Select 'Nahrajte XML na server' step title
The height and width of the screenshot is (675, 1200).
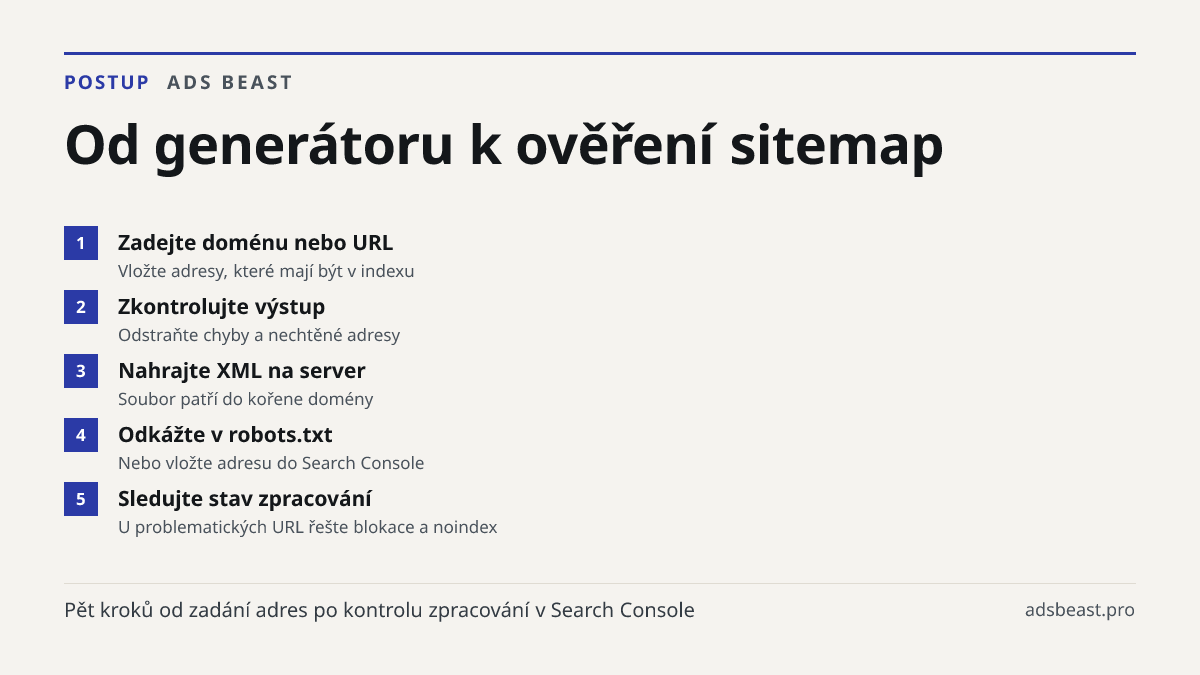click(x=242, y=371)
